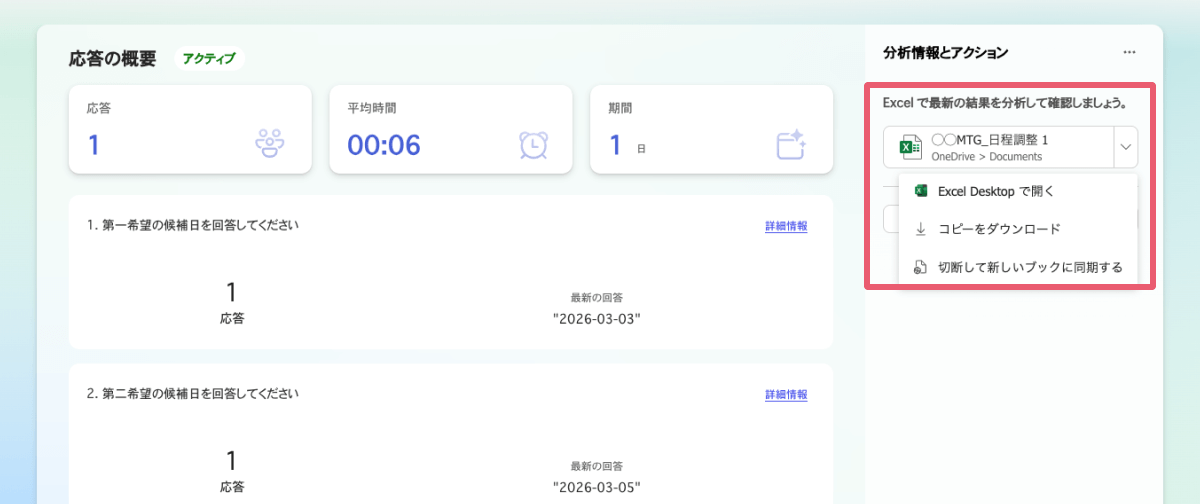Select 'Excel Desktop で開く' menu item
1200x504 pixels.
(1018, 191)
